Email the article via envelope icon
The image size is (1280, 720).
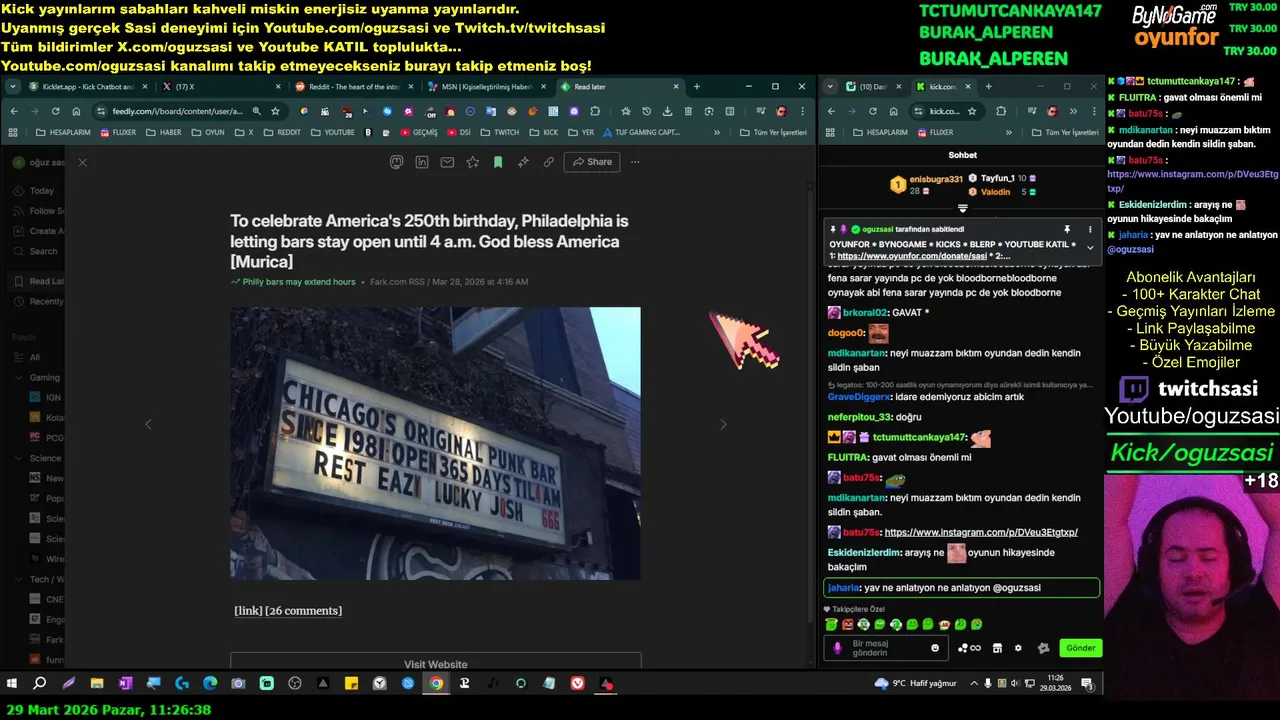click(x=447, y=162)
